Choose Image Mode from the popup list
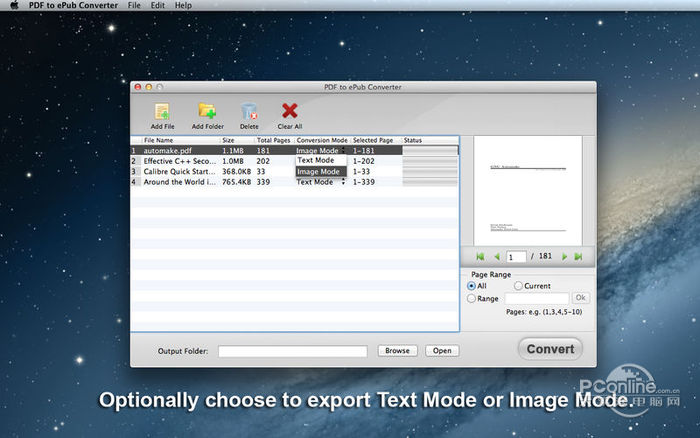Image resolution: width=700 pixels, height=438 pixels. (x=321, y=171)
